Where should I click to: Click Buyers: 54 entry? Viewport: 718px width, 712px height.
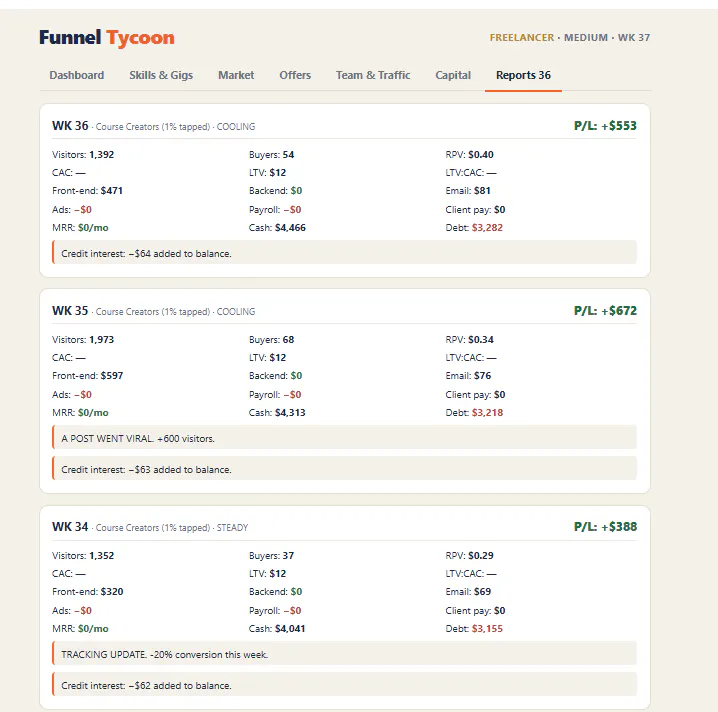pos(271,155)
